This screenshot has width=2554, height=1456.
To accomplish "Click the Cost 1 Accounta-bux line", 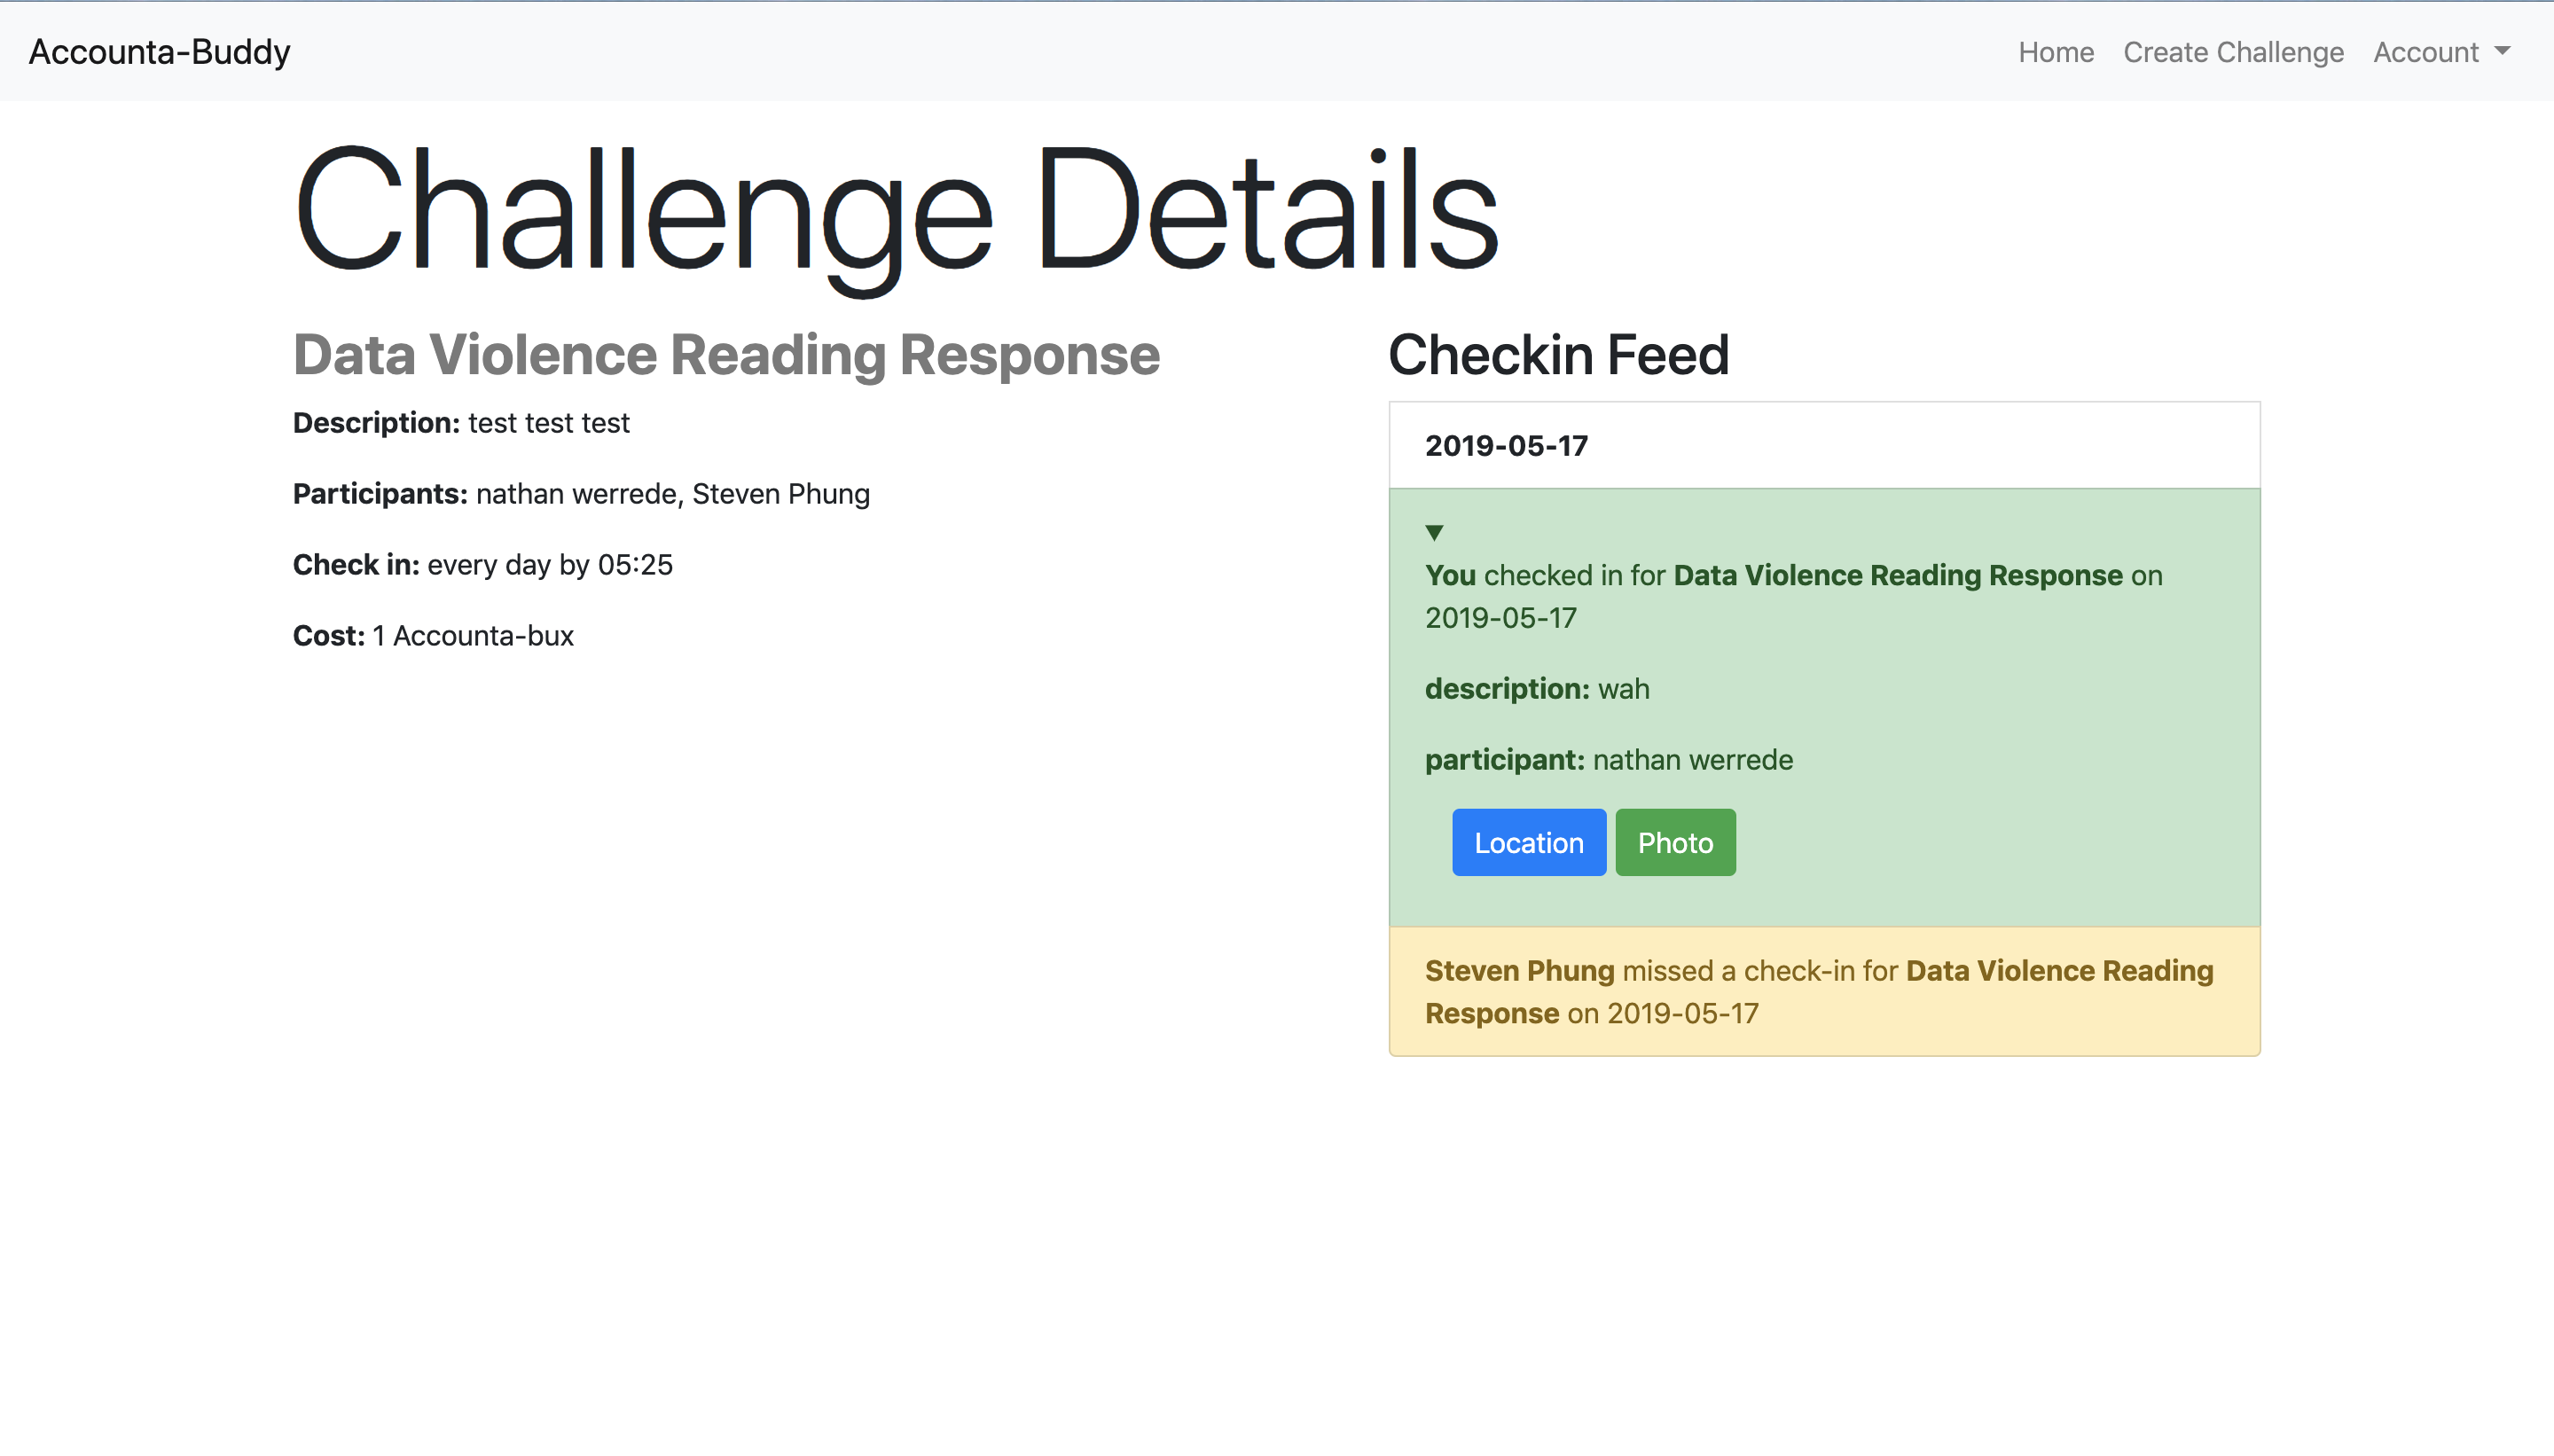I will (x=433, y=636).
